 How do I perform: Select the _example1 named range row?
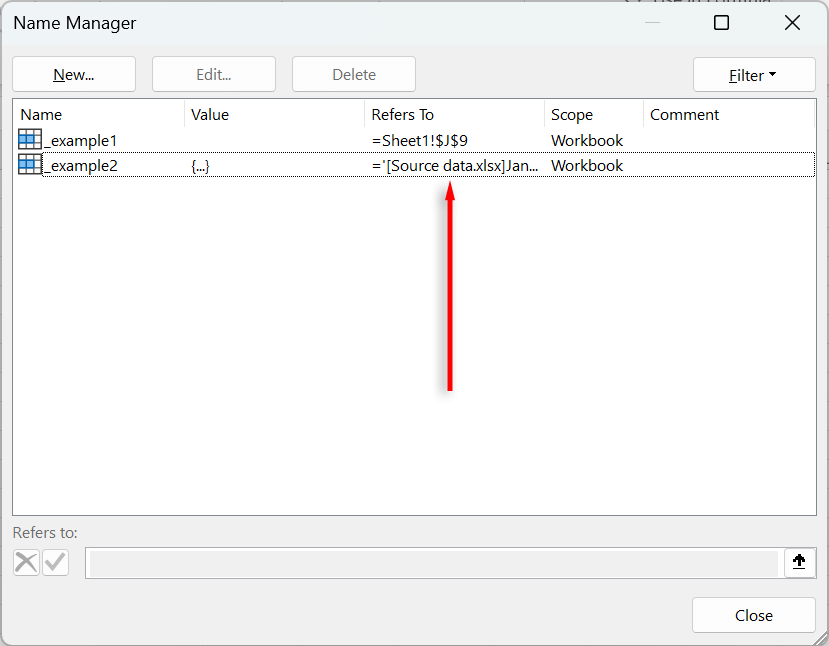[81, 141]
